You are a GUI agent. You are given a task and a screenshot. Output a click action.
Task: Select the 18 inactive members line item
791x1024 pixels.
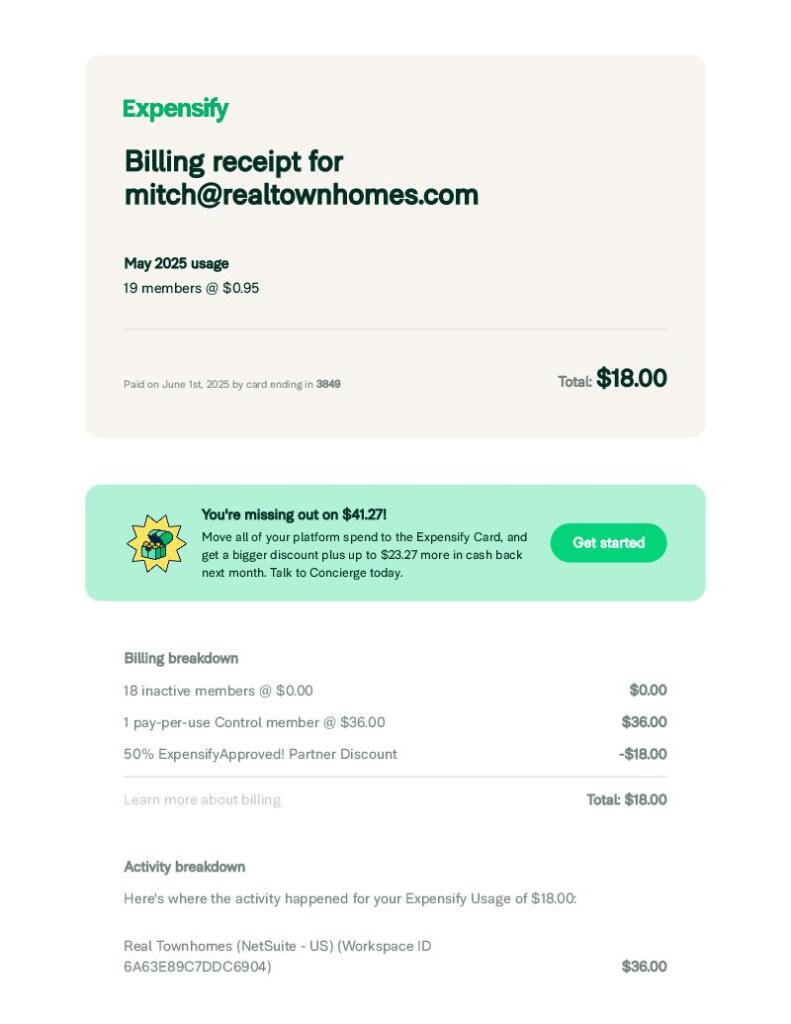218,691
